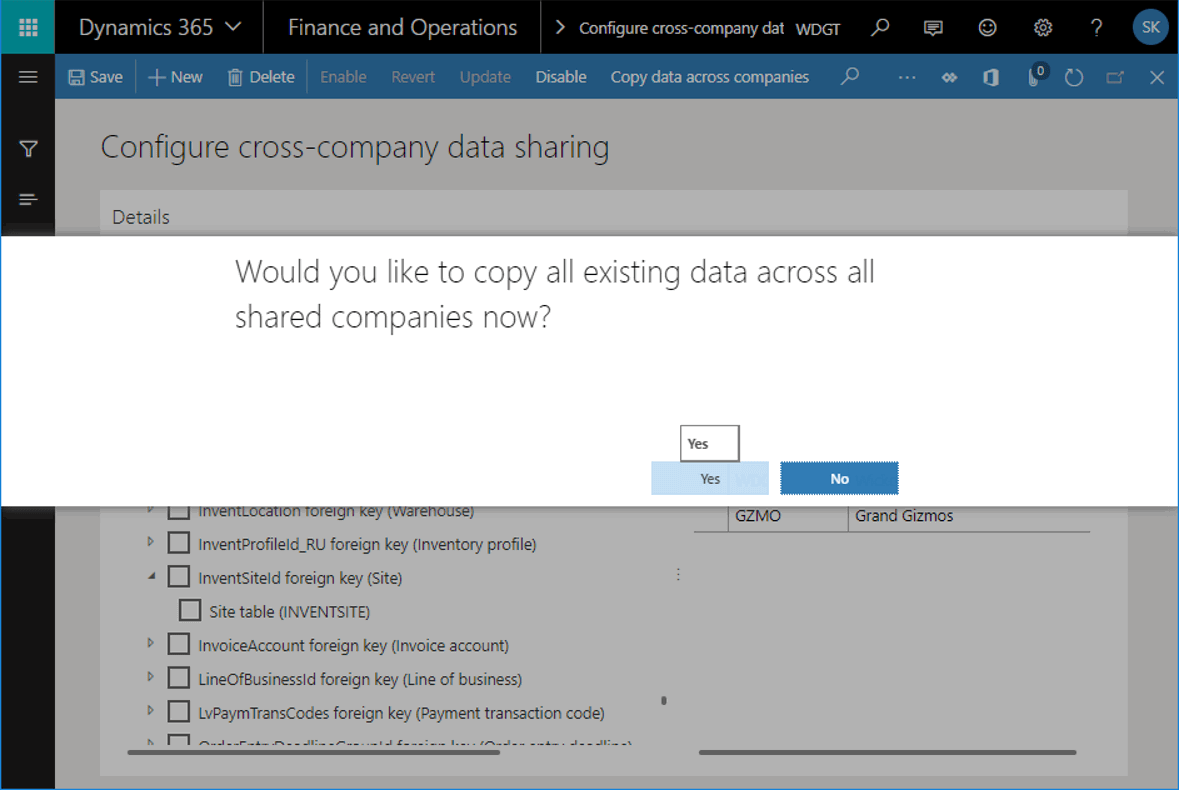Click the Save button in action bar
Screen dimensions: 1180x791
(96, 77)
